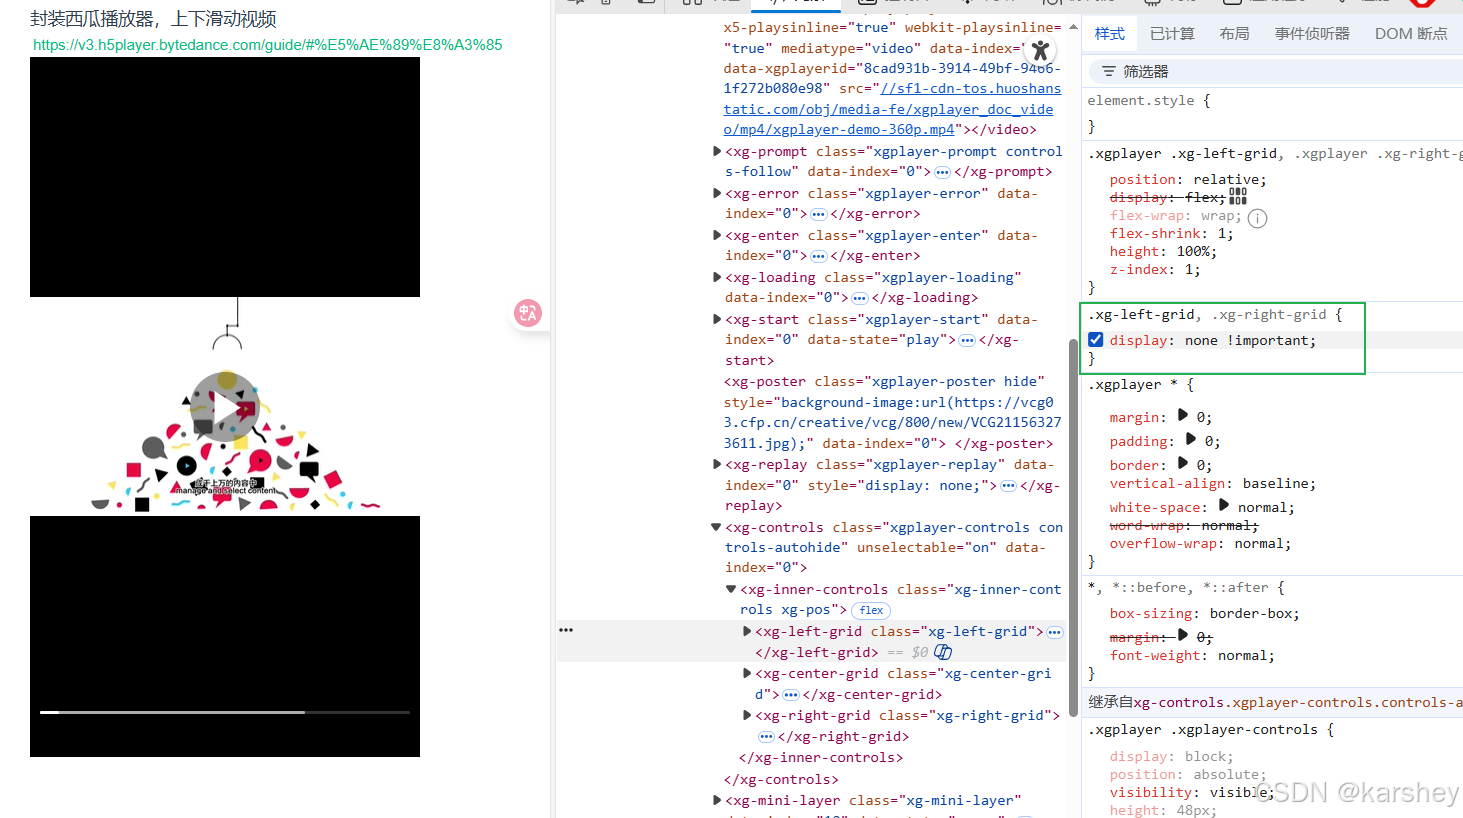The width and height of the screenshot is (1463, 818).
Task: Click the ellipsis badge in the xg-left-grid node
Action: (1054, 632)
